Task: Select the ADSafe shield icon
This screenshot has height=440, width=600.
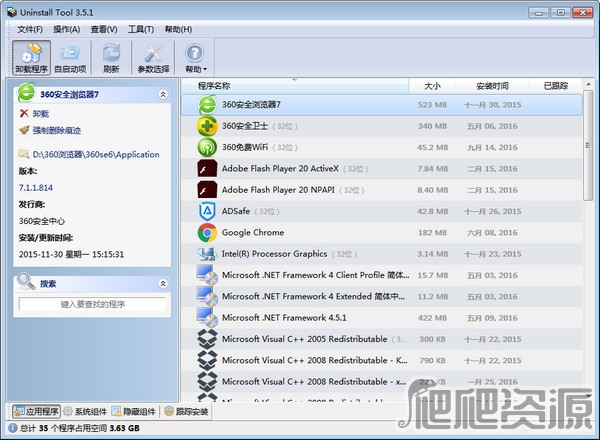Action: coord(207,211)
